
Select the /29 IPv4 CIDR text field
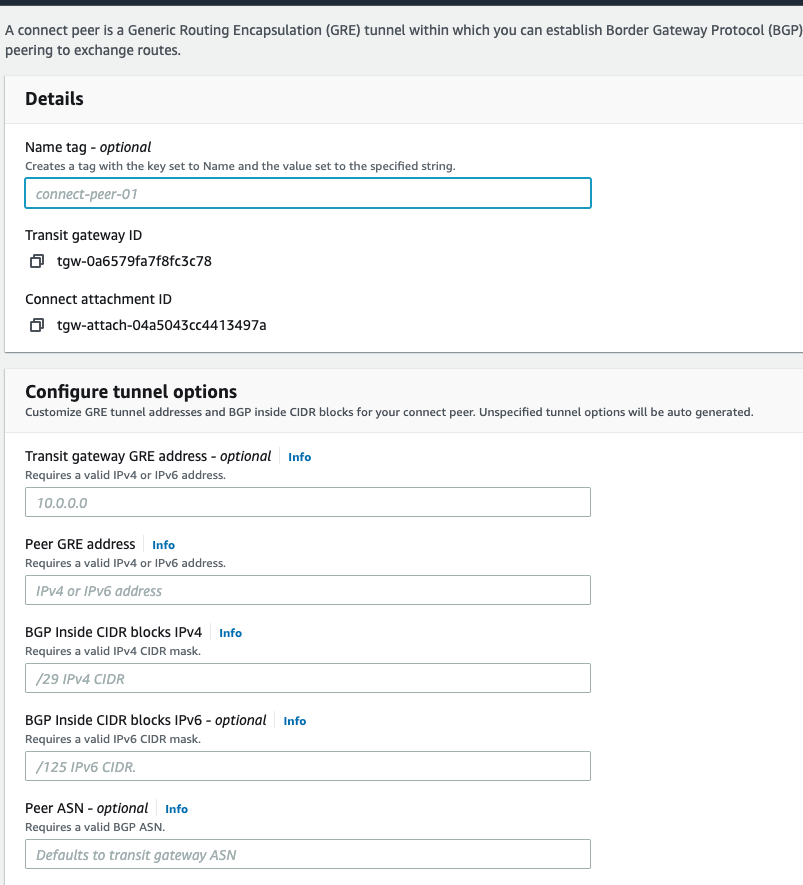307,678
